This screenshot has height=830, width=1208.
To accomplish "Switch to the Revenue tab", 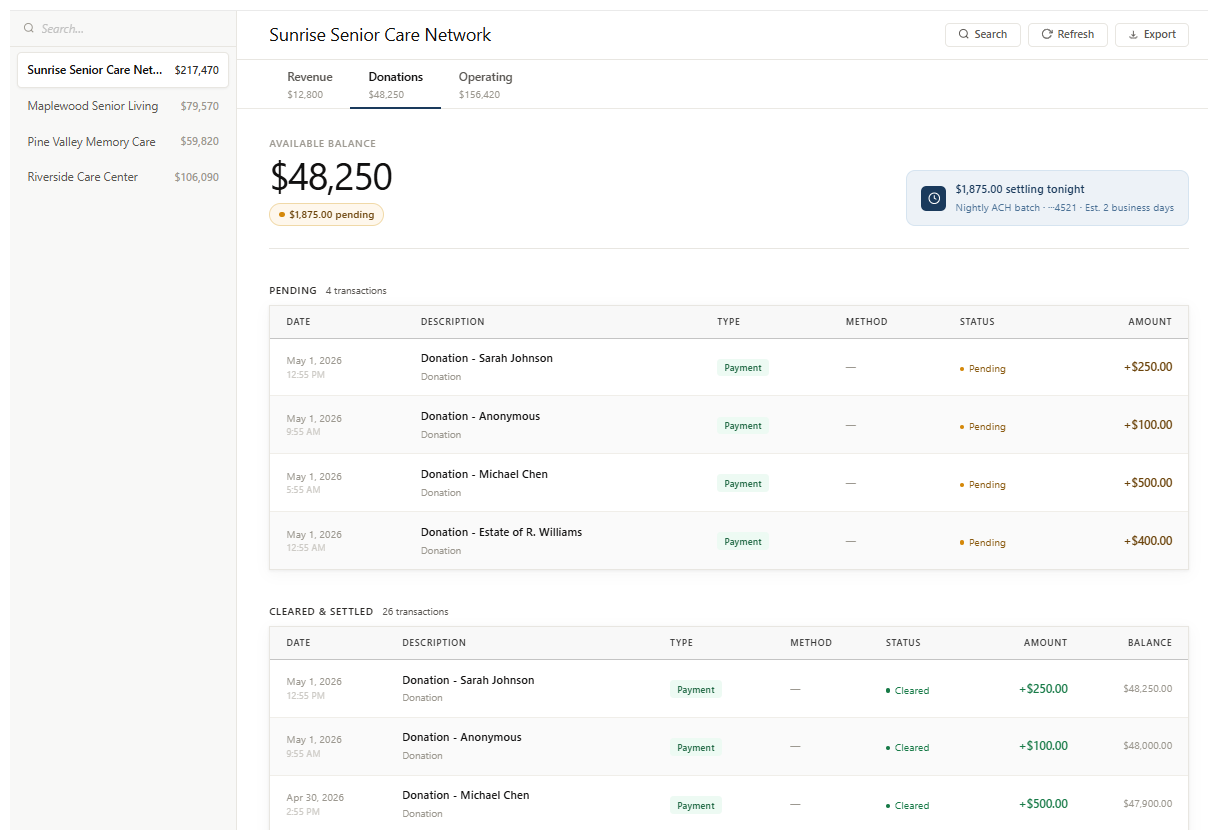I will [x=309, y=85].
